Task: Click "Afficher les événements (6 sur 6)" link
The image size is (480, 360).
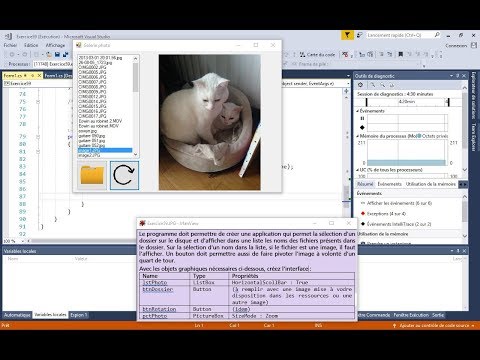Action: (399, 203)
